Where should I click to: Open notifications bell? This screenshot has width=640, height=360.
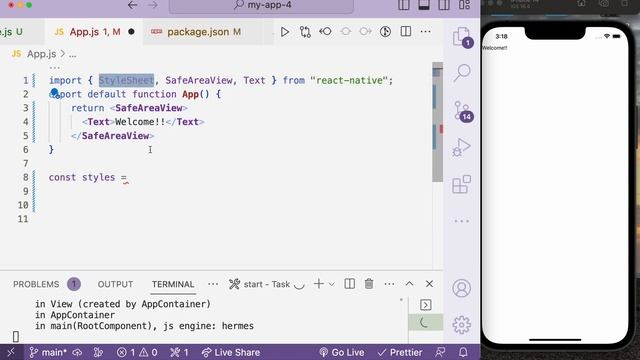[x=463, y=352]
